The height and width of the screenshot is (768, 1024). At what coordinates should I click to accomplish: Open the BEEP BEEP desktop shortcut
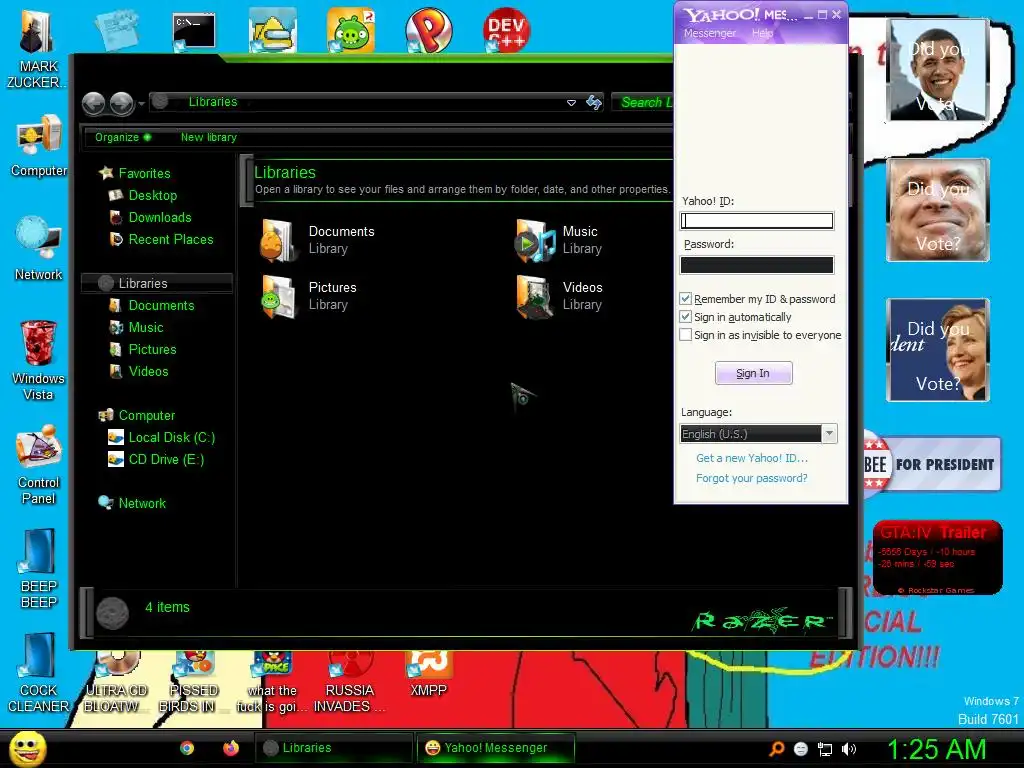click(x=39, y=569)
